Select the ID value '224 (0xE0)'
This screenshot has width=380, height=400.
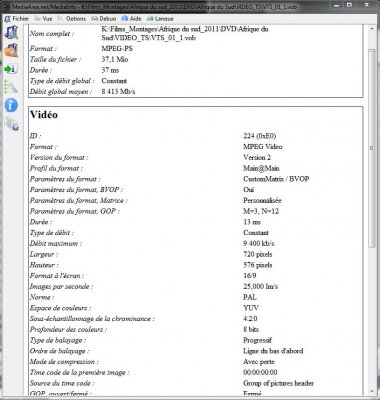click(260, 136)
